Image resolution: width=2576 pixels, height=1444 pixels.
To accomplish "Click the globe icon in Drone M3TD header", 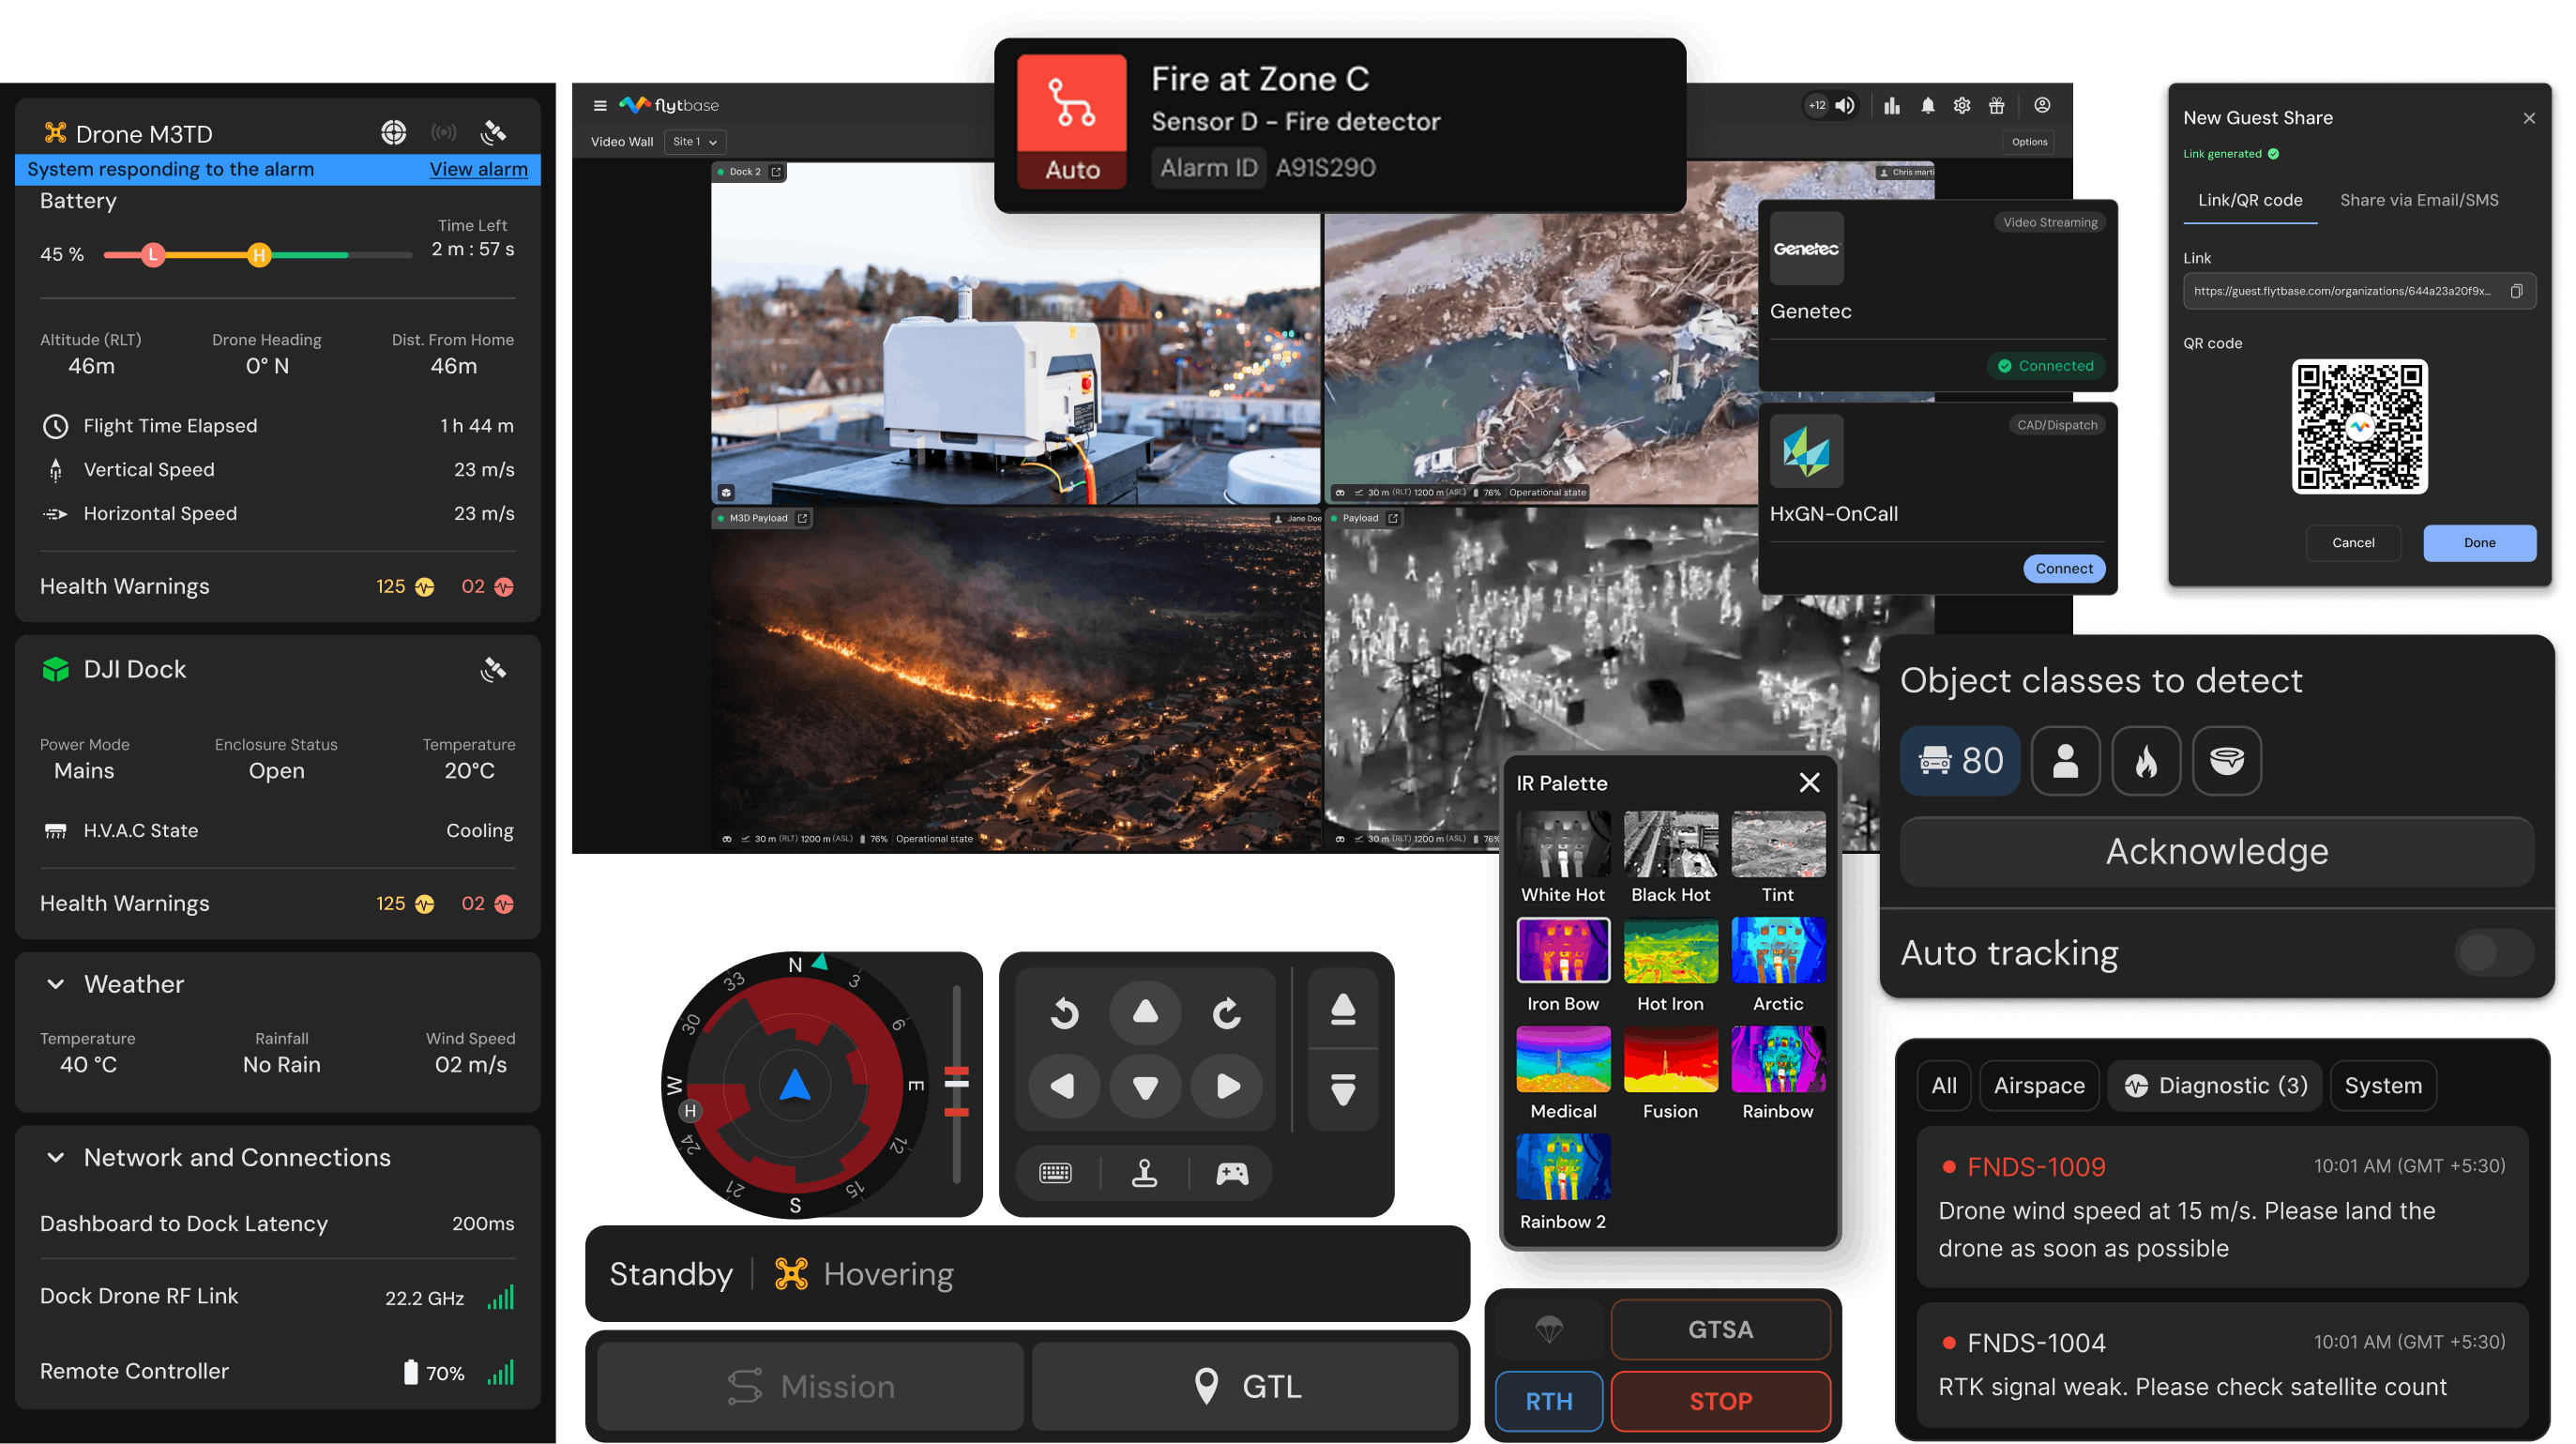I will pyautogui.click(x=393, y=132).
